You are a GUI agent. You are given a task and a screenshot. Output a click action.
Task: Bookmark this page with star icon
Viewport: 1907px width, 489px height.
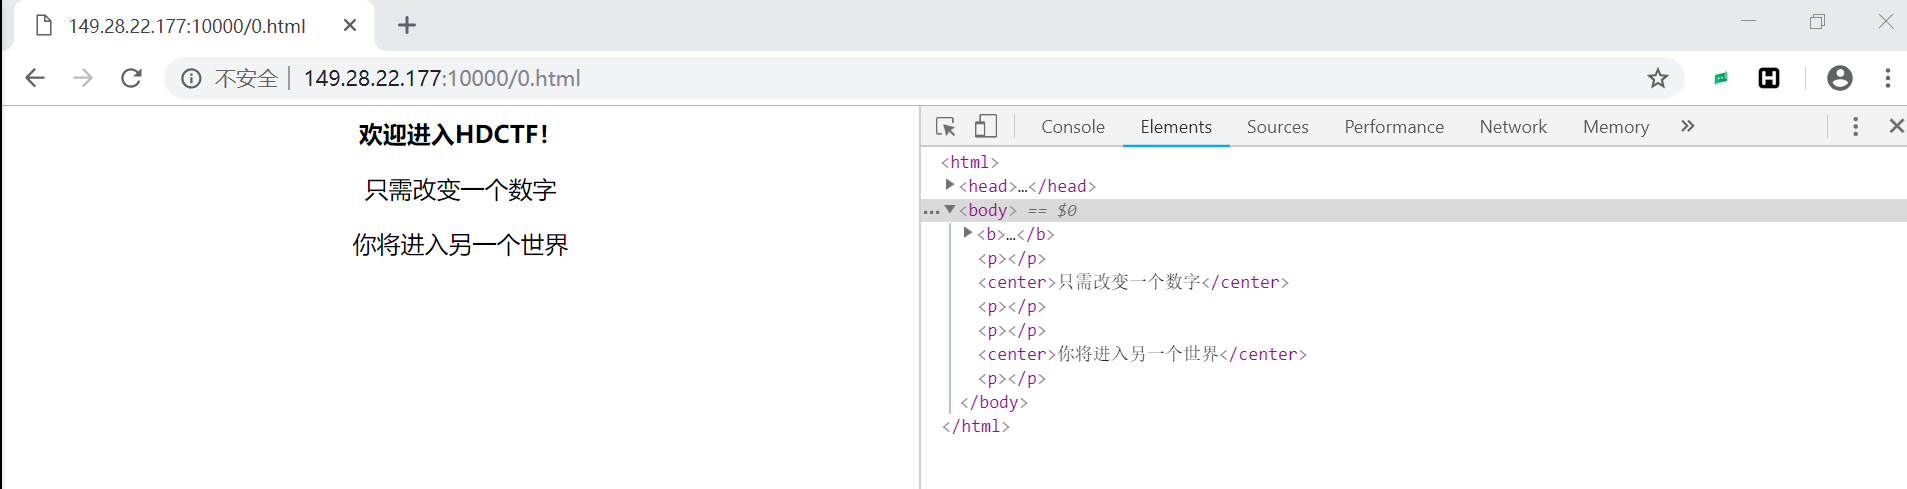click(x=1658, y=78)
